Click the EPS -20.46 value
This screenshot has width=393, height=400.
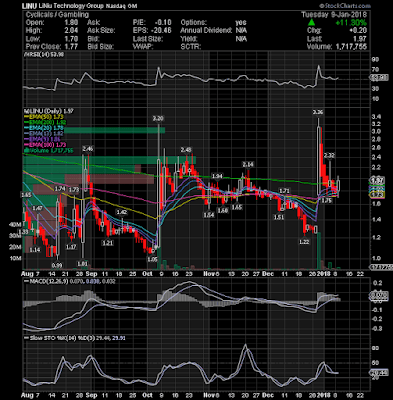coord(161,31)
